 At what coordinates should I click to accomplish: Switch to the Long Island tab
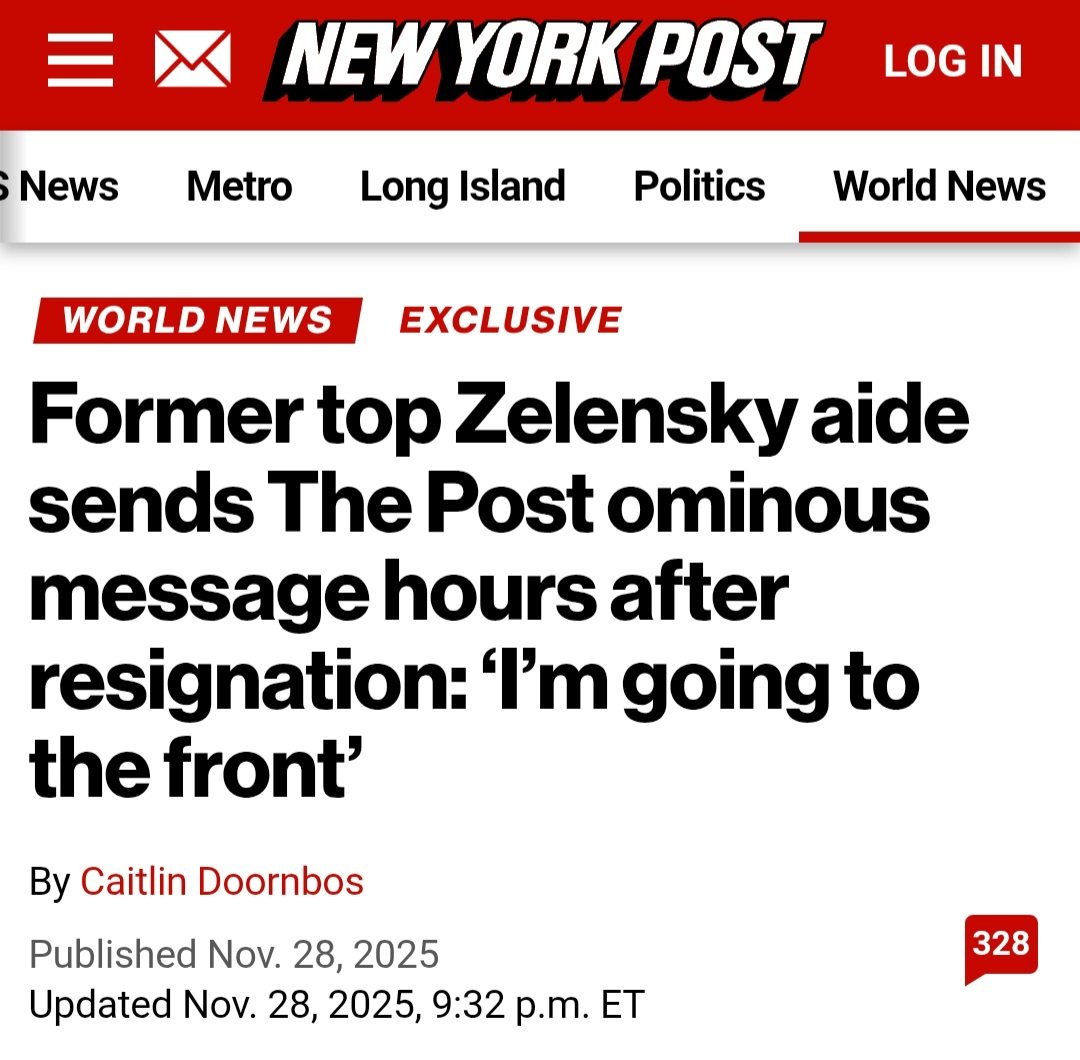click(x=462, y=187)
